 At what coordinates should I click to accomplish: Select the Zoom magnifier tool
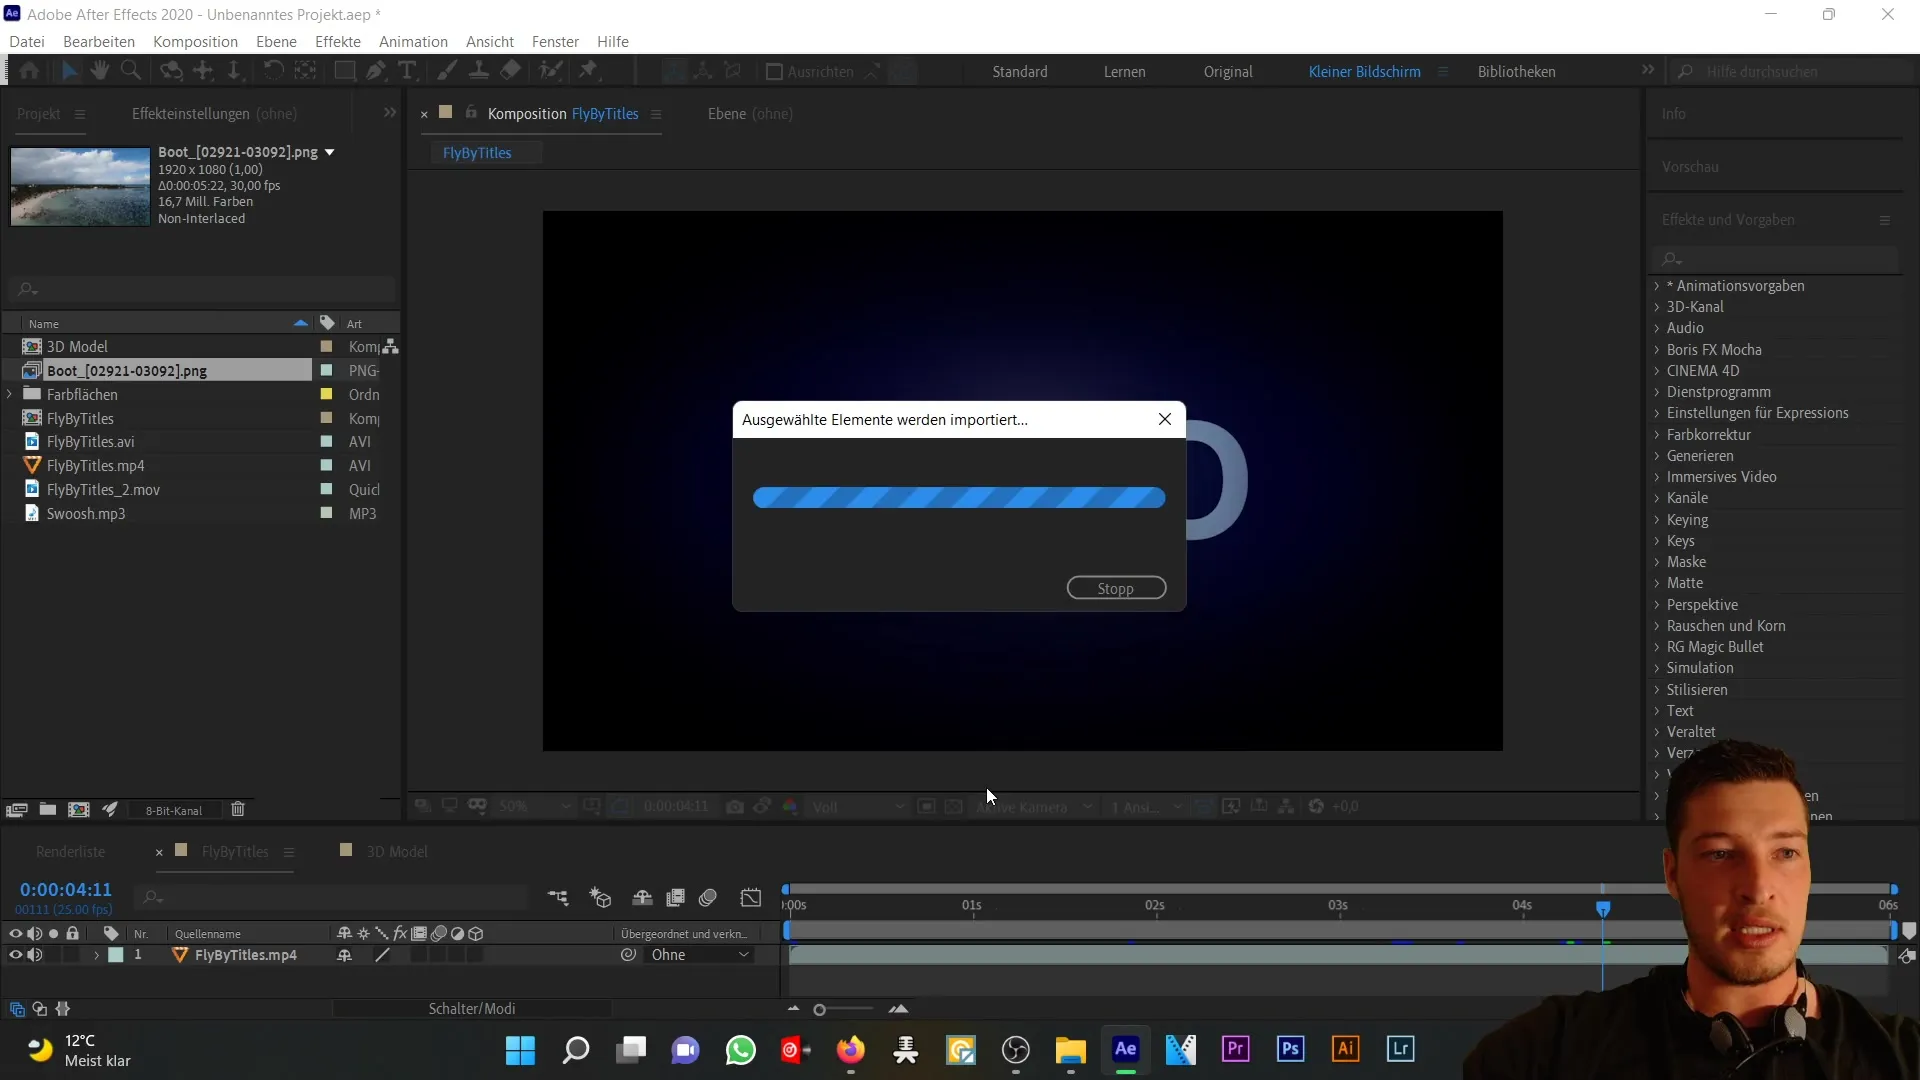click(x=130, y=71)
